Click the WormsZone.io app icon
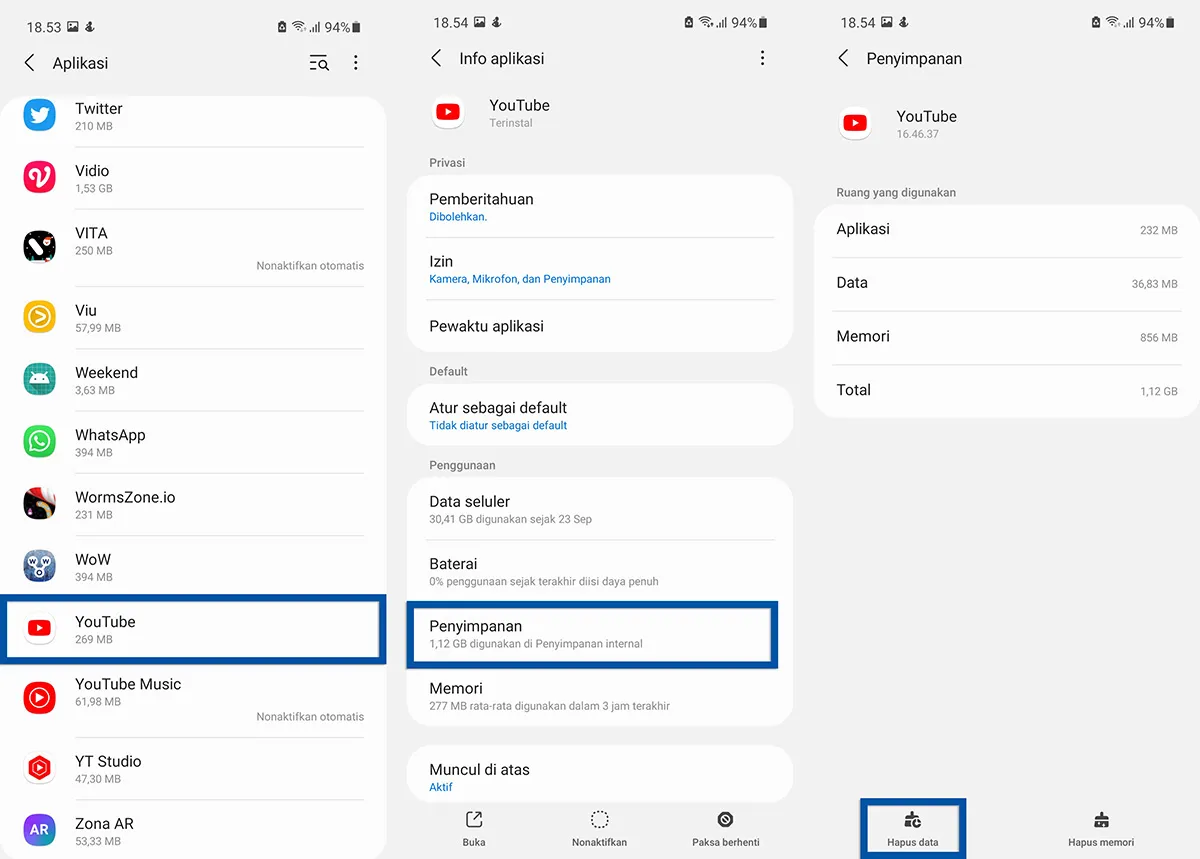The image size is (1200, 859). coord(38,505)
